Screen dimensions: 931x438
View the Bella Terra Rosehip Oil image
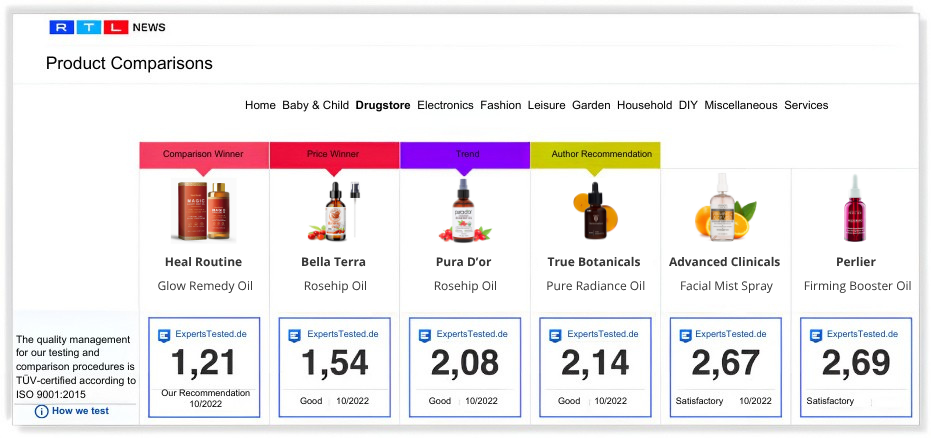(x=334, y=210)
